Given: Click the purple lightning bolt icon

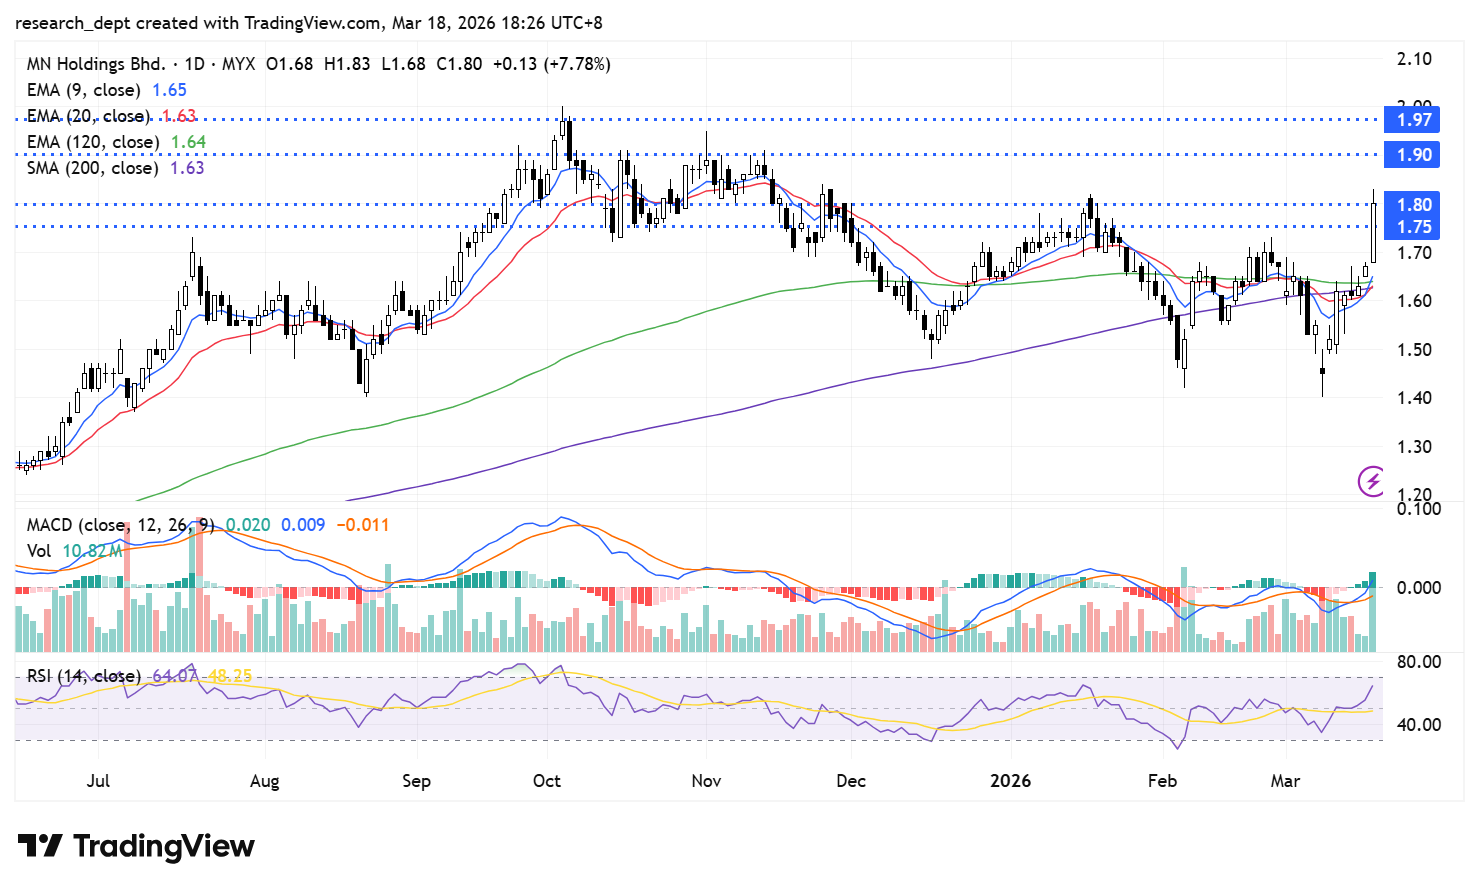Looking at the screenshot, I should point(1370,481).
